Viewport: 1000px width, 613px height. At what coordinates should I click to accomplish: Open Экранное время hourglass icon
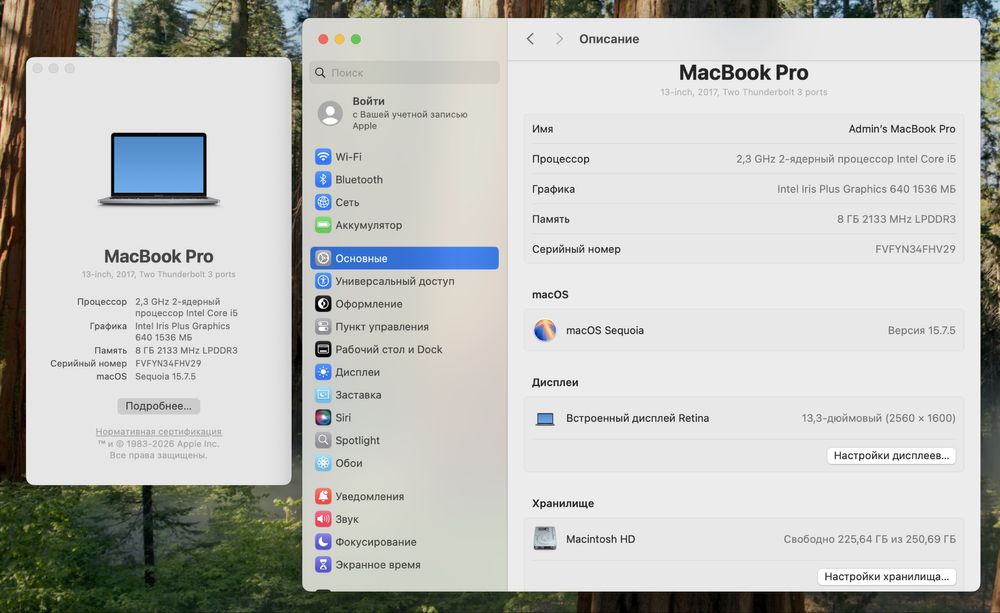click(x=323, y=565)
